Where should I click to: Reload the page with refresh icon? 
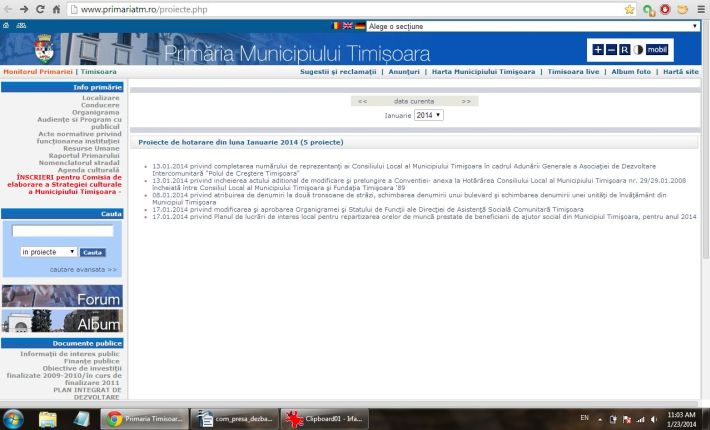[x=40, y=9]
